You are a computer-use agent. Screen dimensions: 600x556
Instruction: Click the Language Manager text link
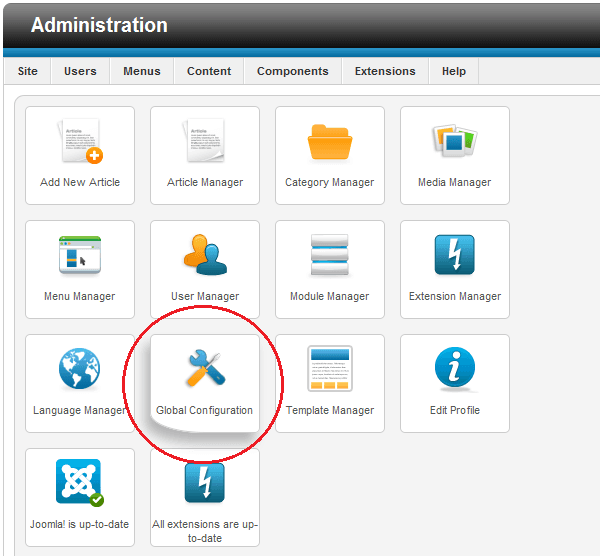(x=79, y=410)
